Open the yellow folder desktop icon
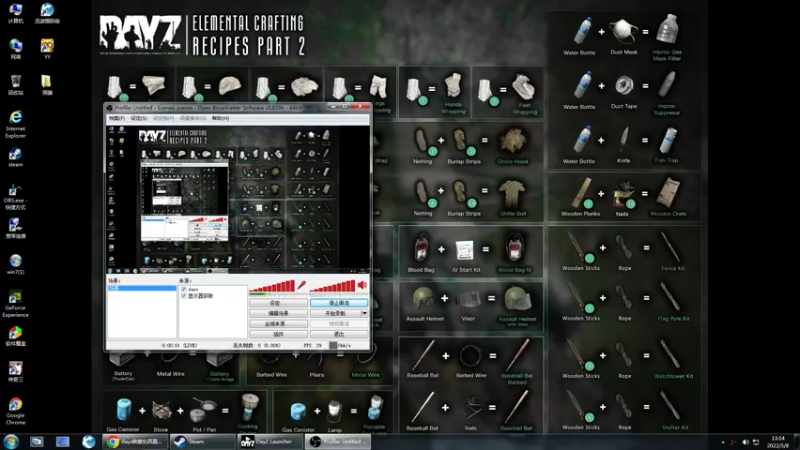The width and height of the screenshot is (800, 450). pos(46,85)
